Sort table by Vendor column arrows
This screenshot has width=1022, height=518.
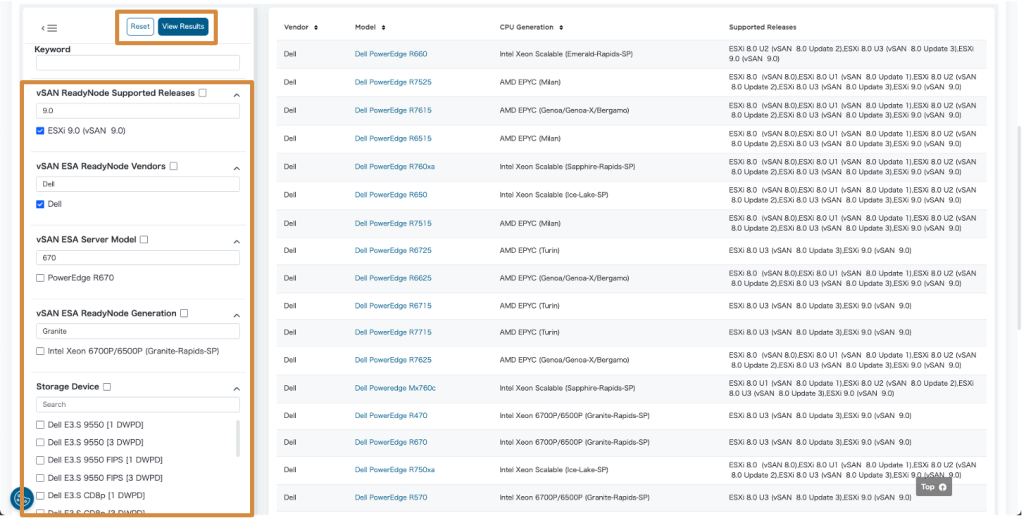click(316, 27)
